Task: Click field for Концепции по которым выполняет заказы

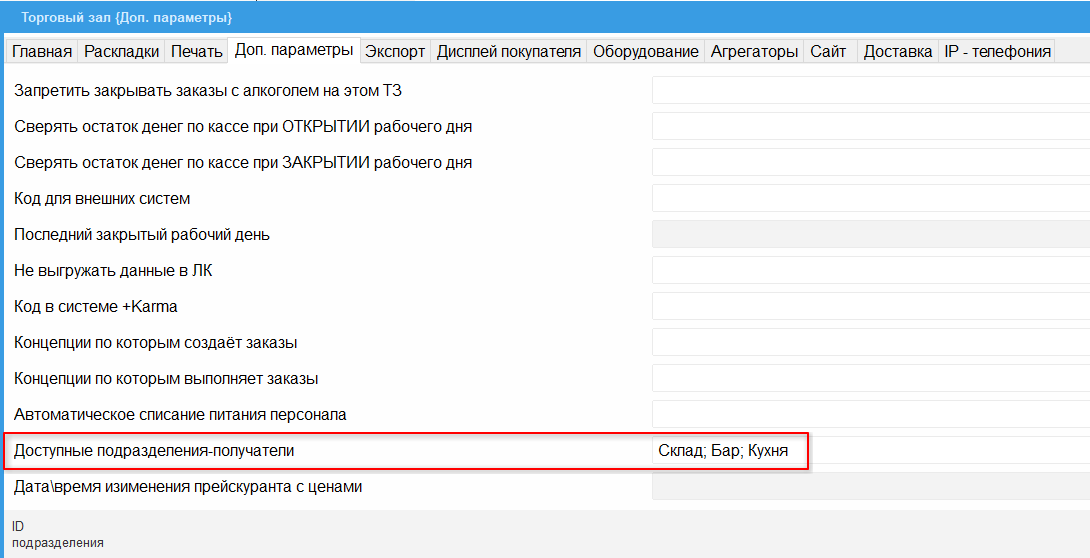Action: pyautogui.click(x=871, y=379)
